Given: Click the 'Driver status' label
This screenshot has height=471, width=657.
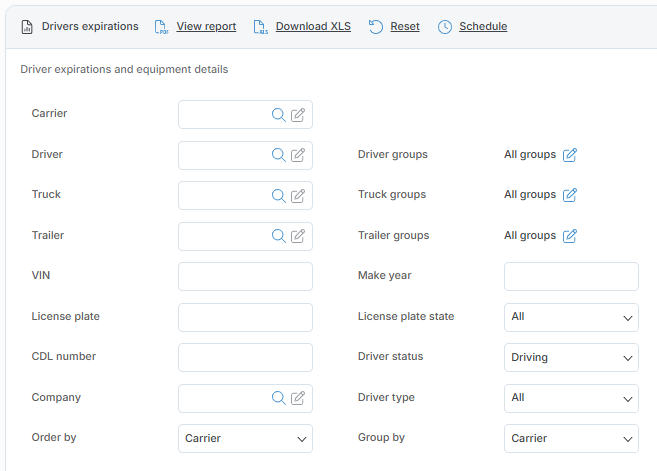Looking at the screenshot, I should [x=390, y=356].
